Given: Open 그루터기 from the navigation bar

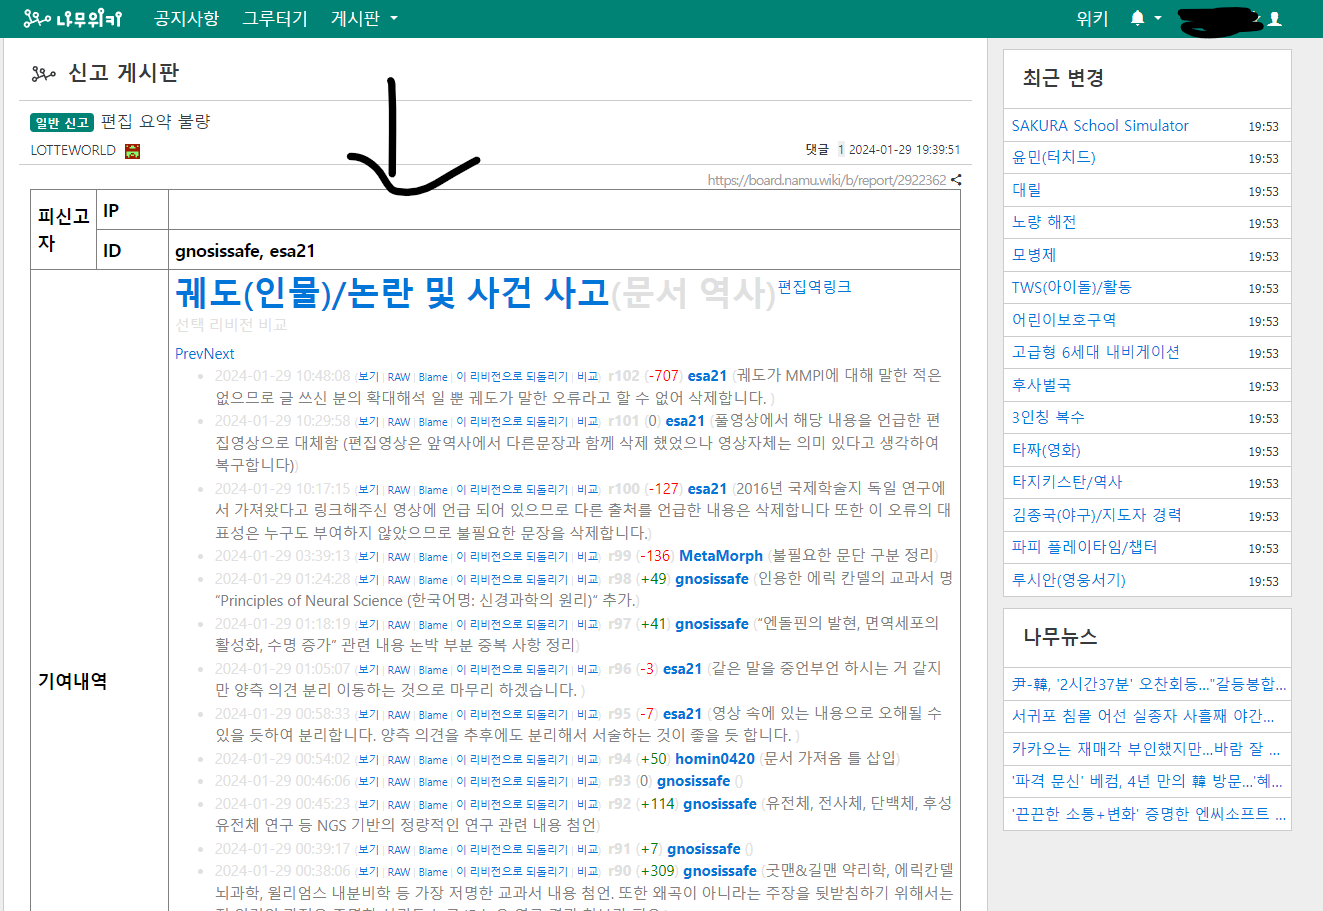Looking at the screenshot, I should 275,18.
